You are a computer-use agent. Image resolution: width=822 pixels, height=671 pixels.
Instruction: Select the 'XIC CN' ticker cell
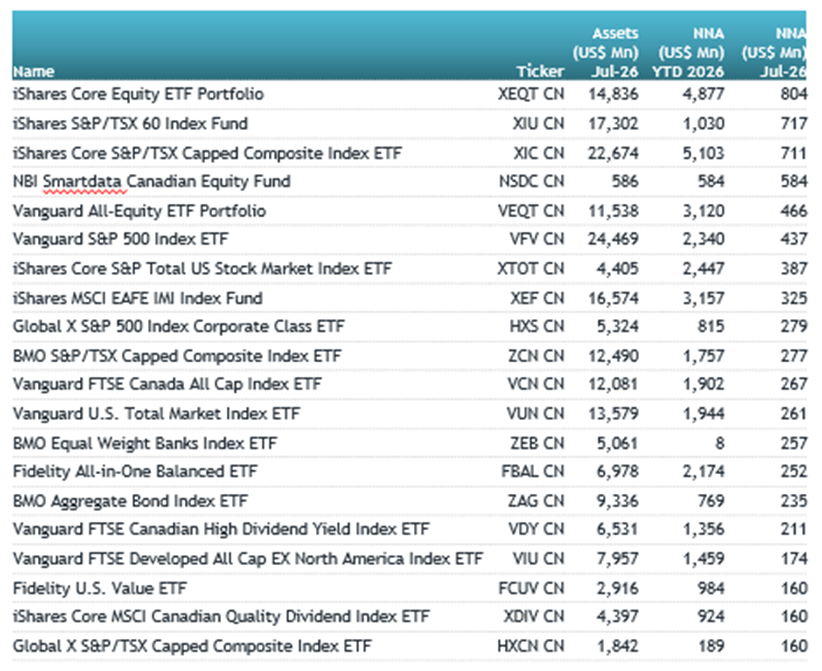(539, 153)
